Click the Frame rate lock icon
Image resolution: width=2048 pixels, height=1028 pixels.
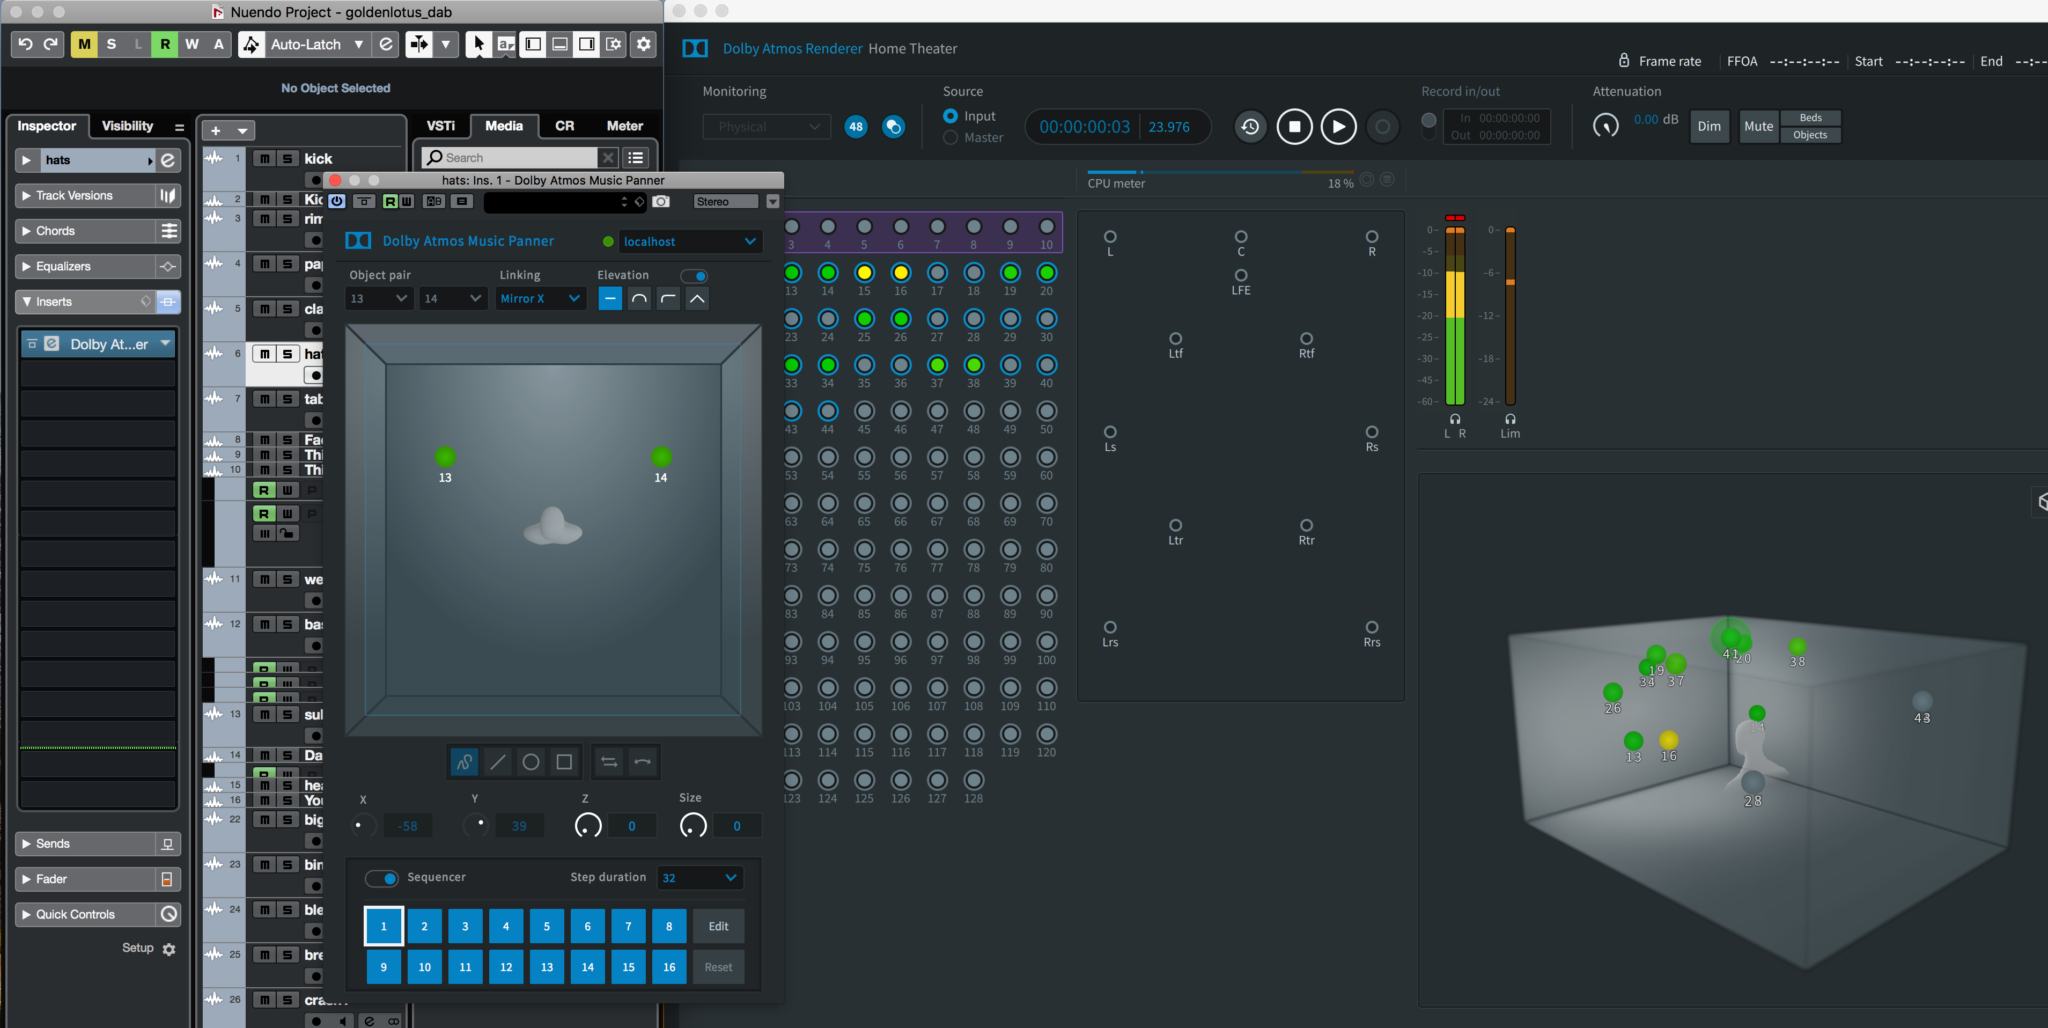pos(1624,61)
